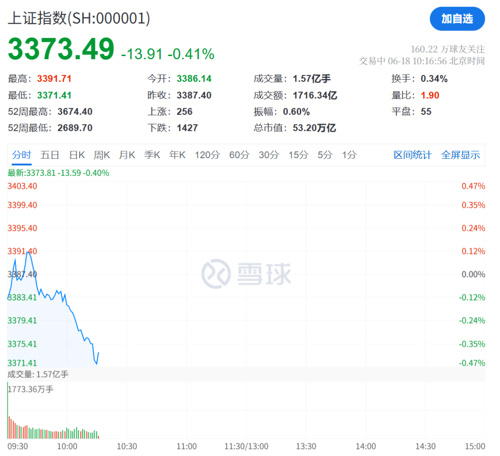Click the 平盘 count 55
Image resolution: width=500 pixels, height=456 pixels.
pos(426,111)
